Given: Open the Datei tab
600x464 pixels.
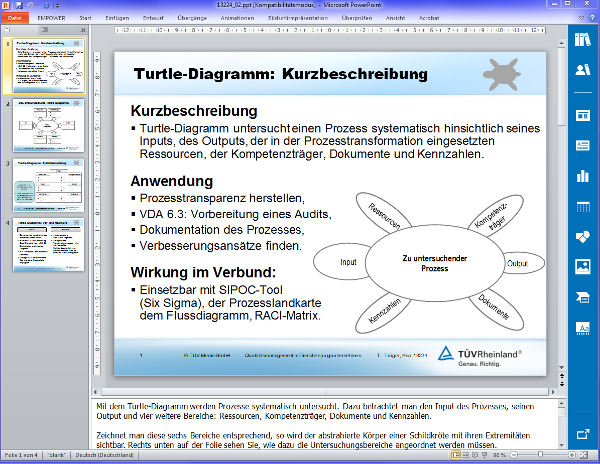Looking at the screenshot, I should pos(14,17).
